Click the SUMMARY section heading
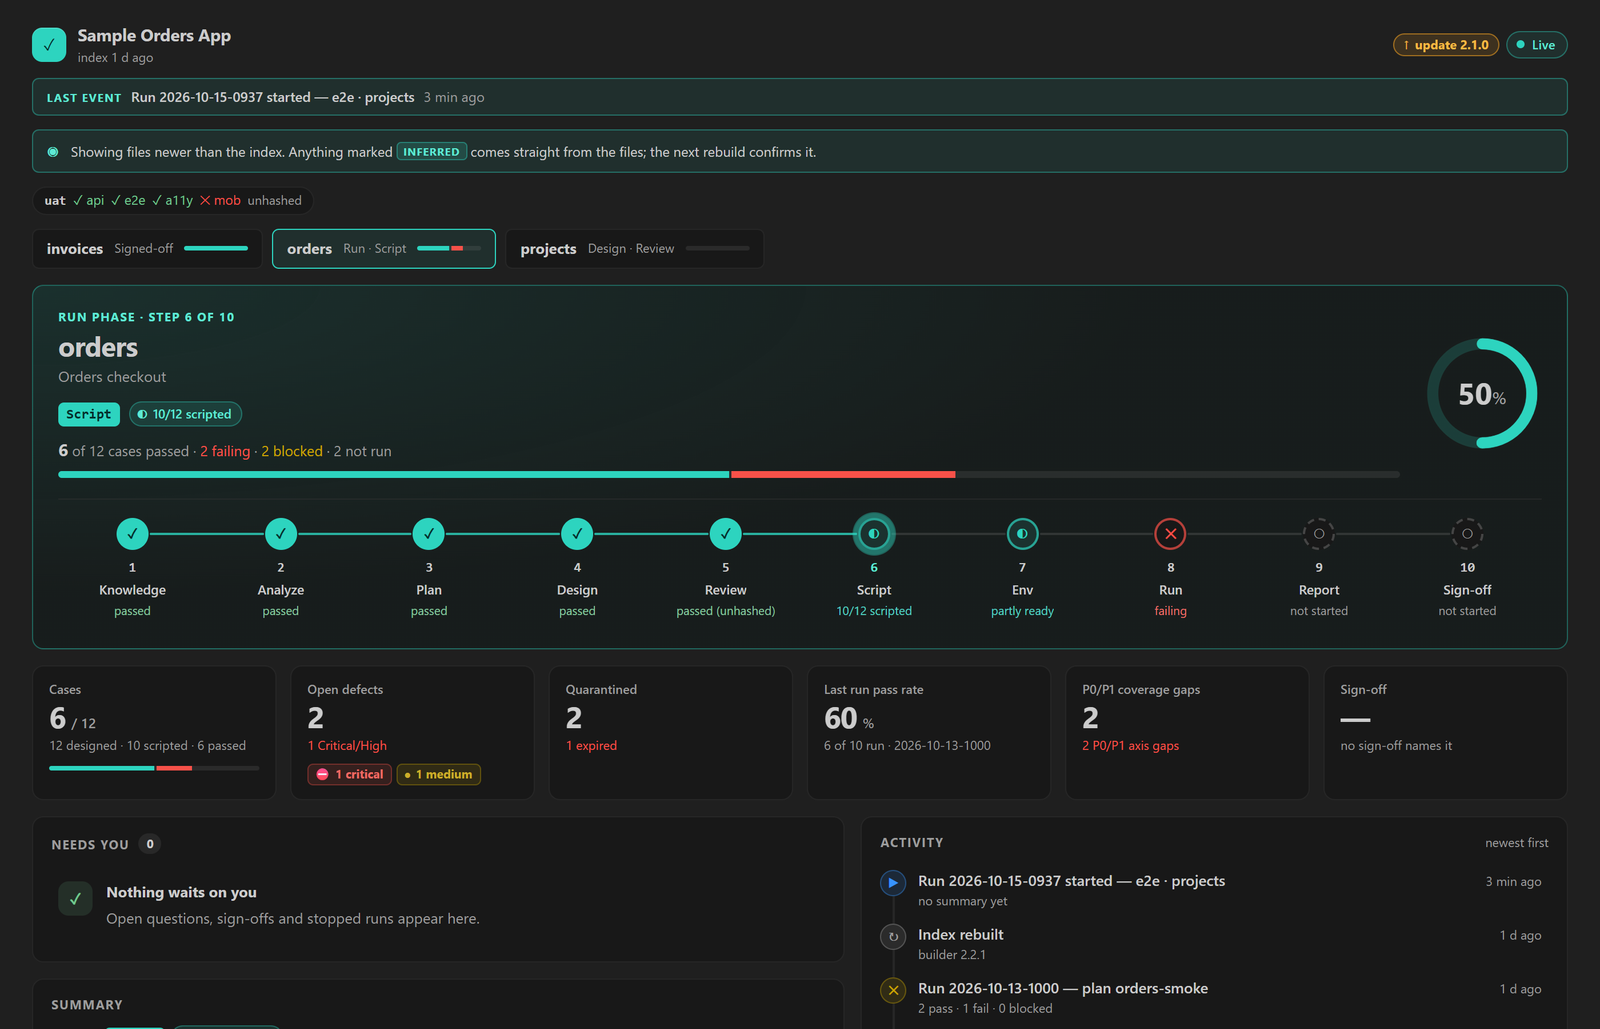This screenshot has height=1029, width=1600. [x=87, y=1005]
